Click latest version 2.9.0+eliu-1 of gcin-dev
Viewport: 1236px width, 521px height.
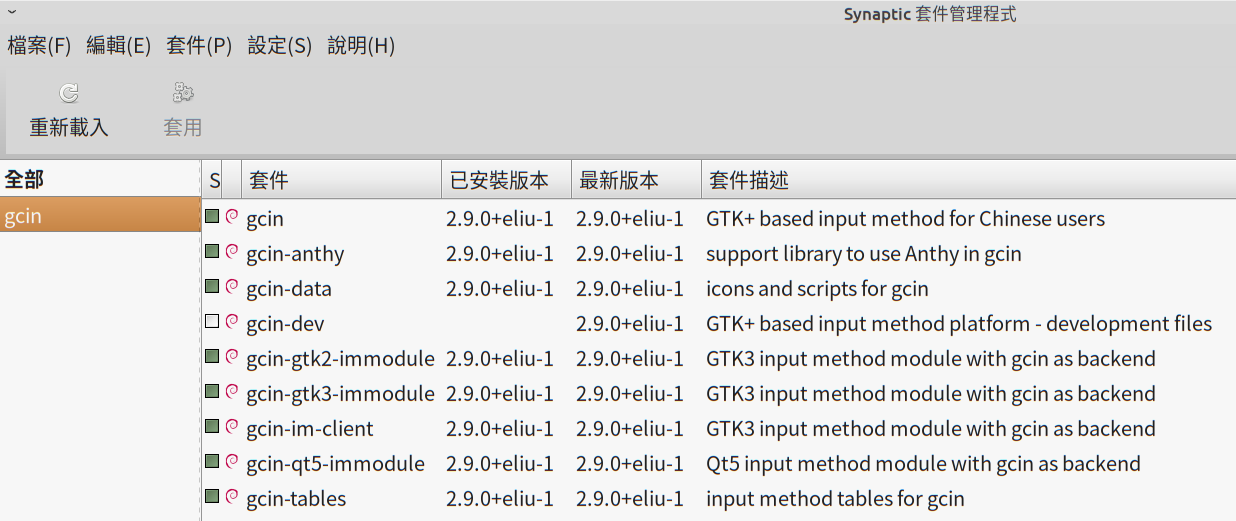coord(630,324)
